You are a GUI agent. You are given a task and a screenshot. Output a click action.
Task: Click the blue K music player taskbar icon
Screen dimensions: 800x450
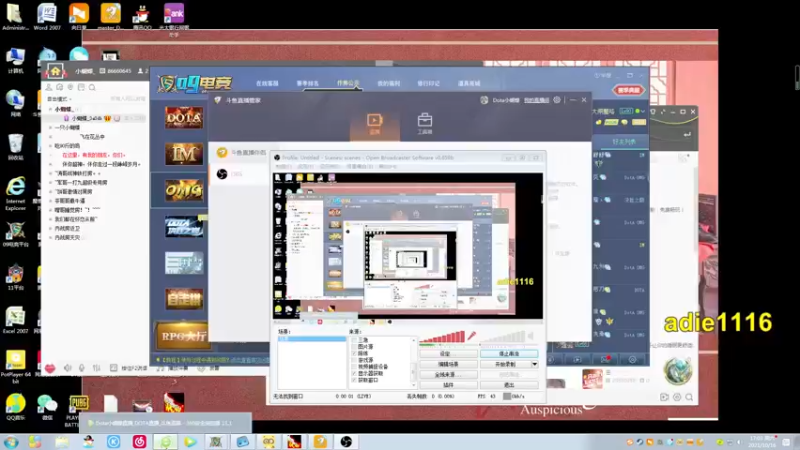pos(113,441)
